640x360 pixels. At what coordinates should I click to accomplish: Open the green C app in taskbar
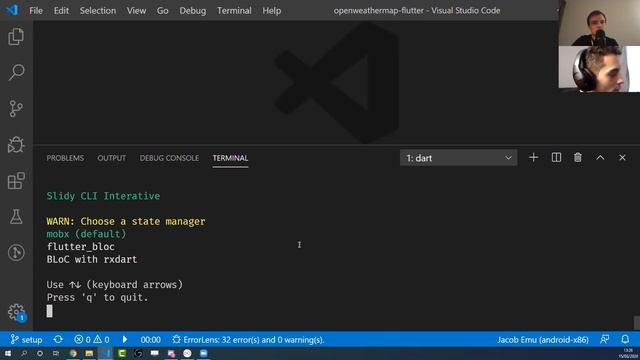122,353
